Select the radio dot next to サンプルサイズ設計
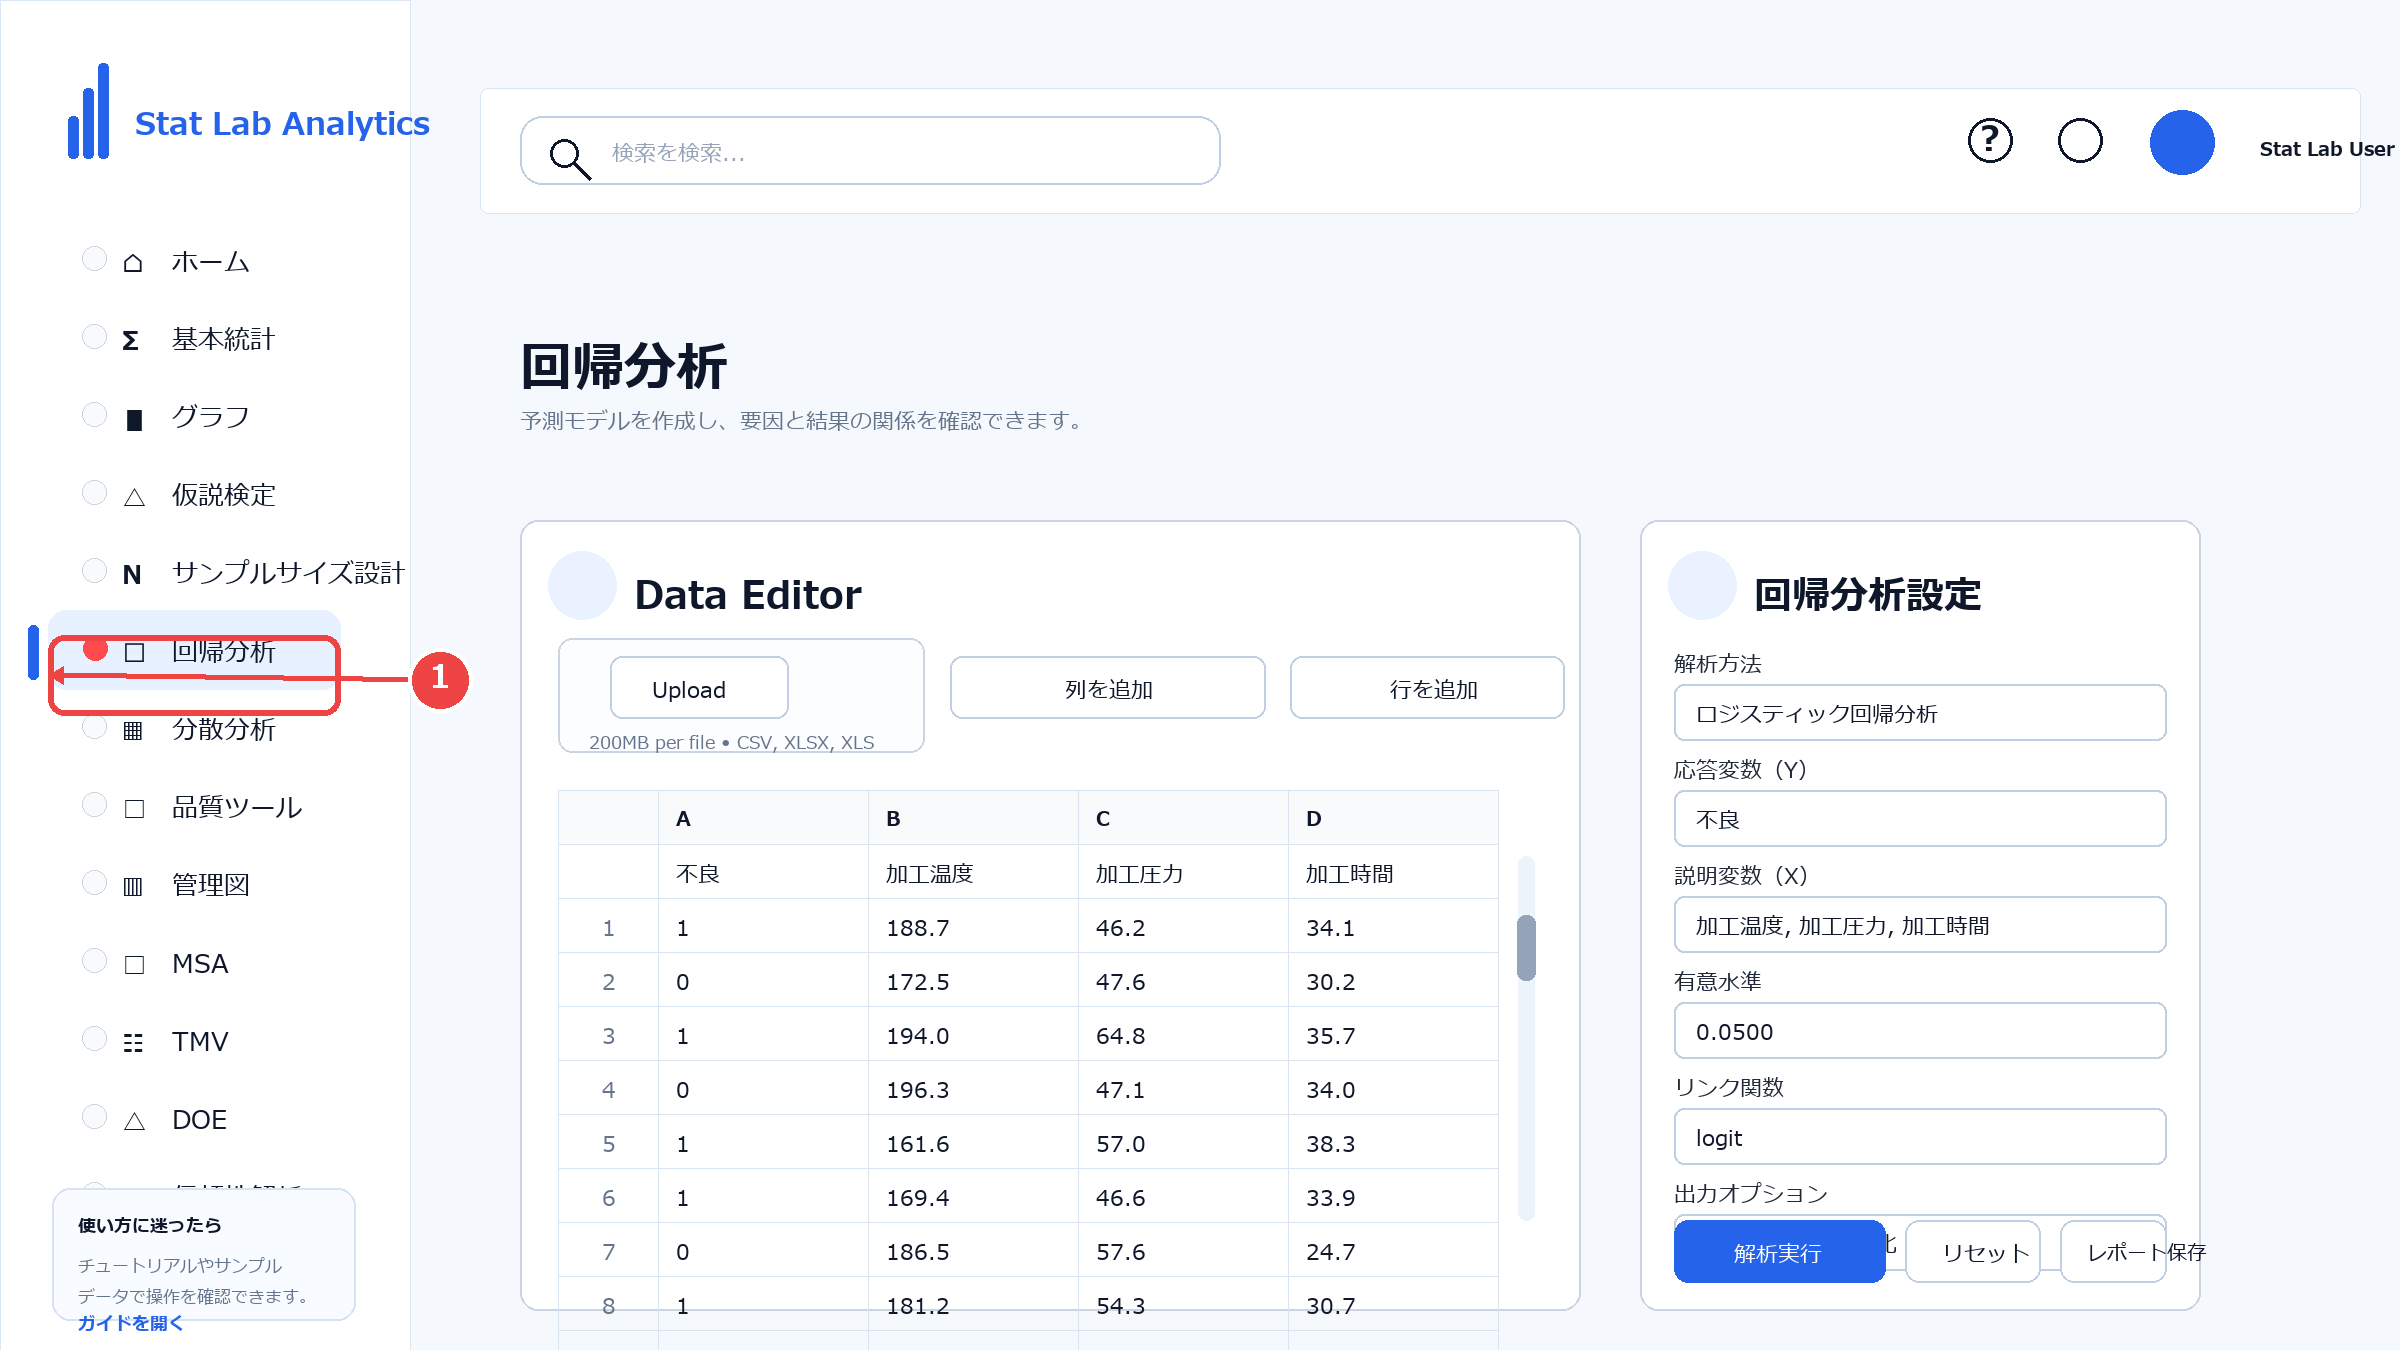This screenshot has height=1350, width=2400. coord(94,571)
